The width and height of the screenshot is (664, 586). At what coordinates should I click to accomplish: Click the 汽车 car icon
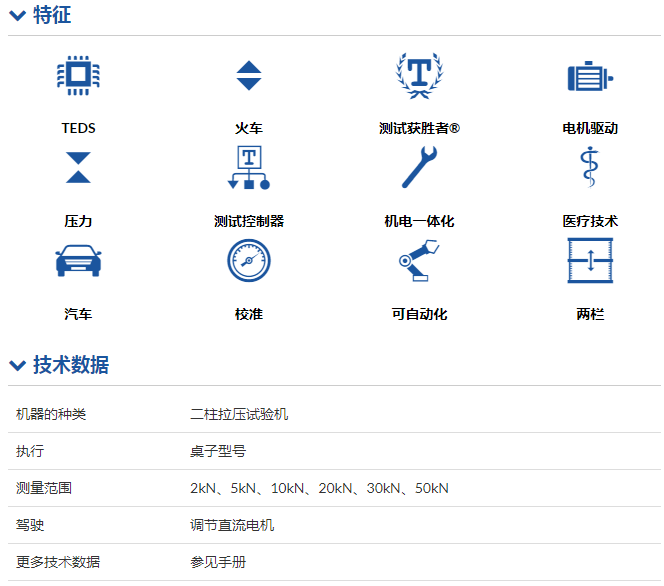coord(78,261)
